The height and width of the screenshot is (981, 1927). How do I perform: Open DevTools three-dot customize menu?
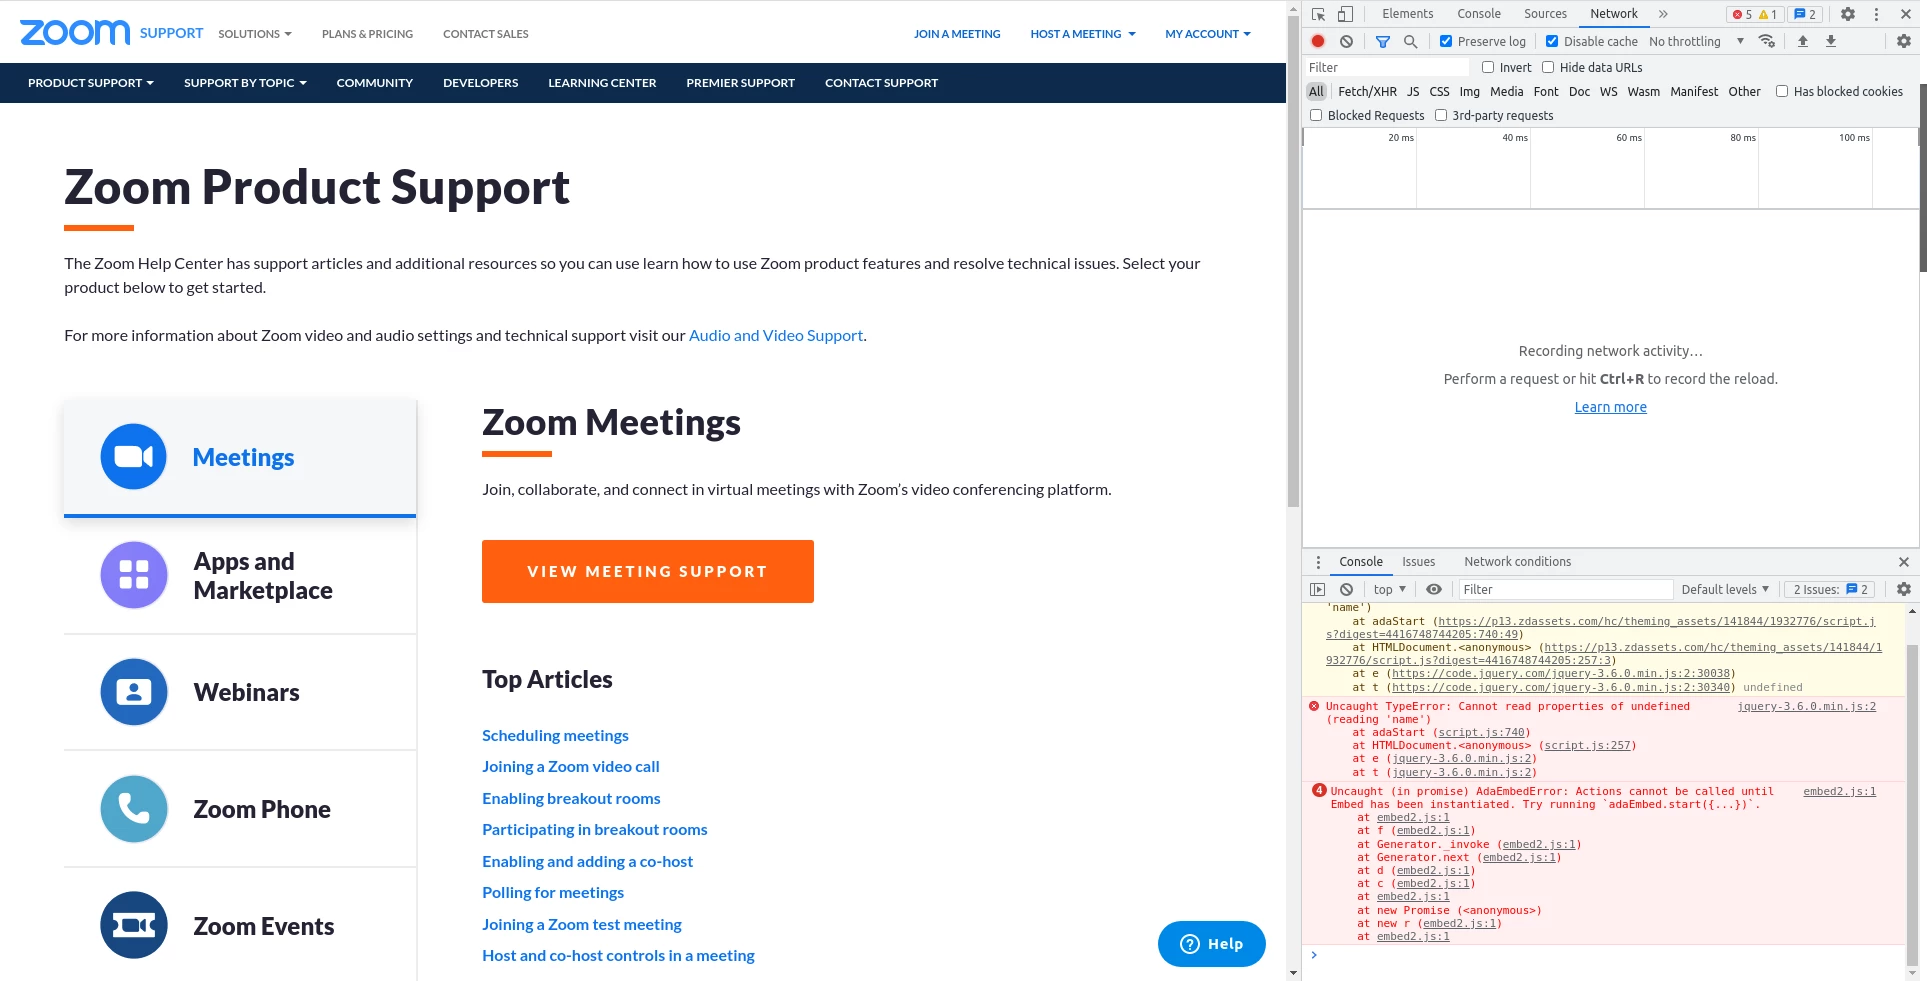point(1876,14)
